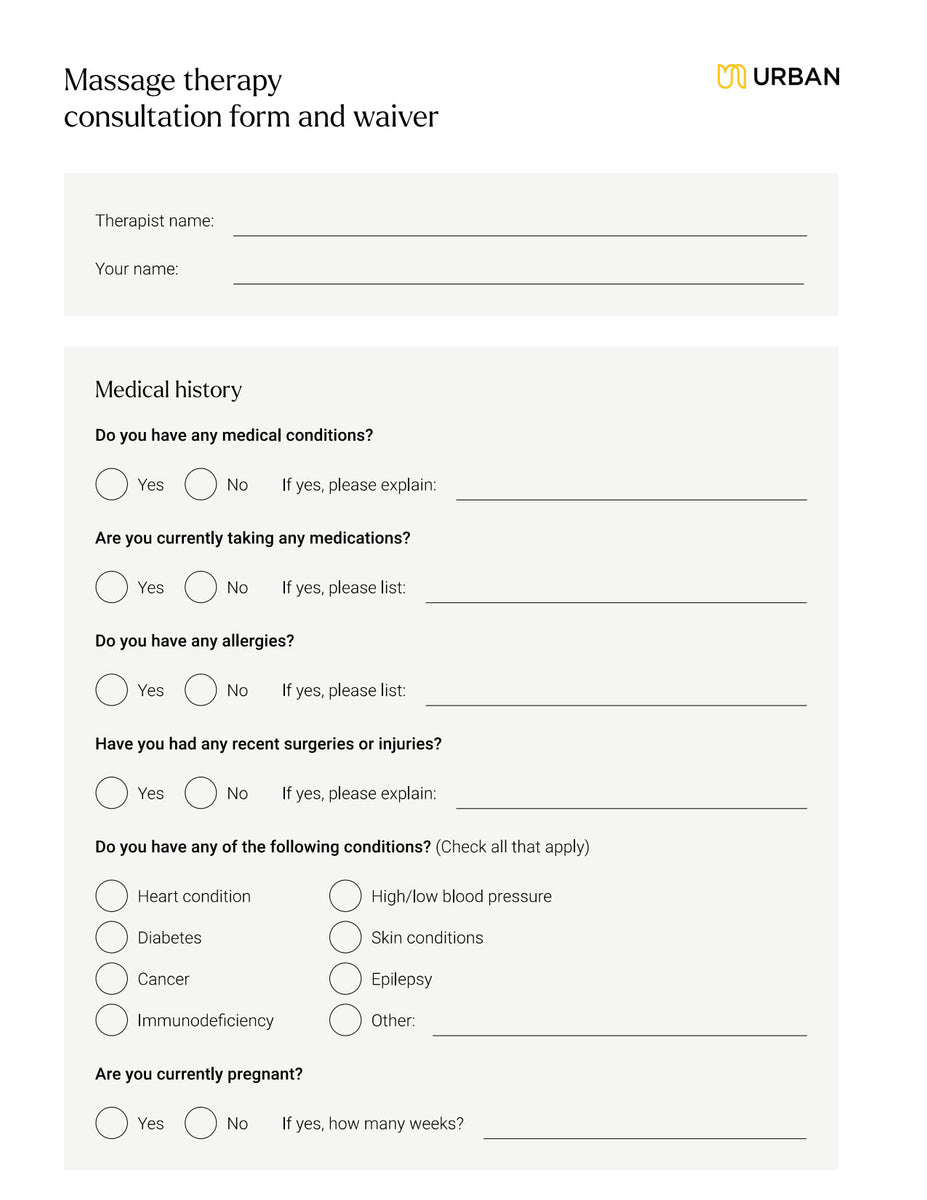Tick the Cancer checkbox
This screenshot has height=1200, width=927.
coord(111,979)
